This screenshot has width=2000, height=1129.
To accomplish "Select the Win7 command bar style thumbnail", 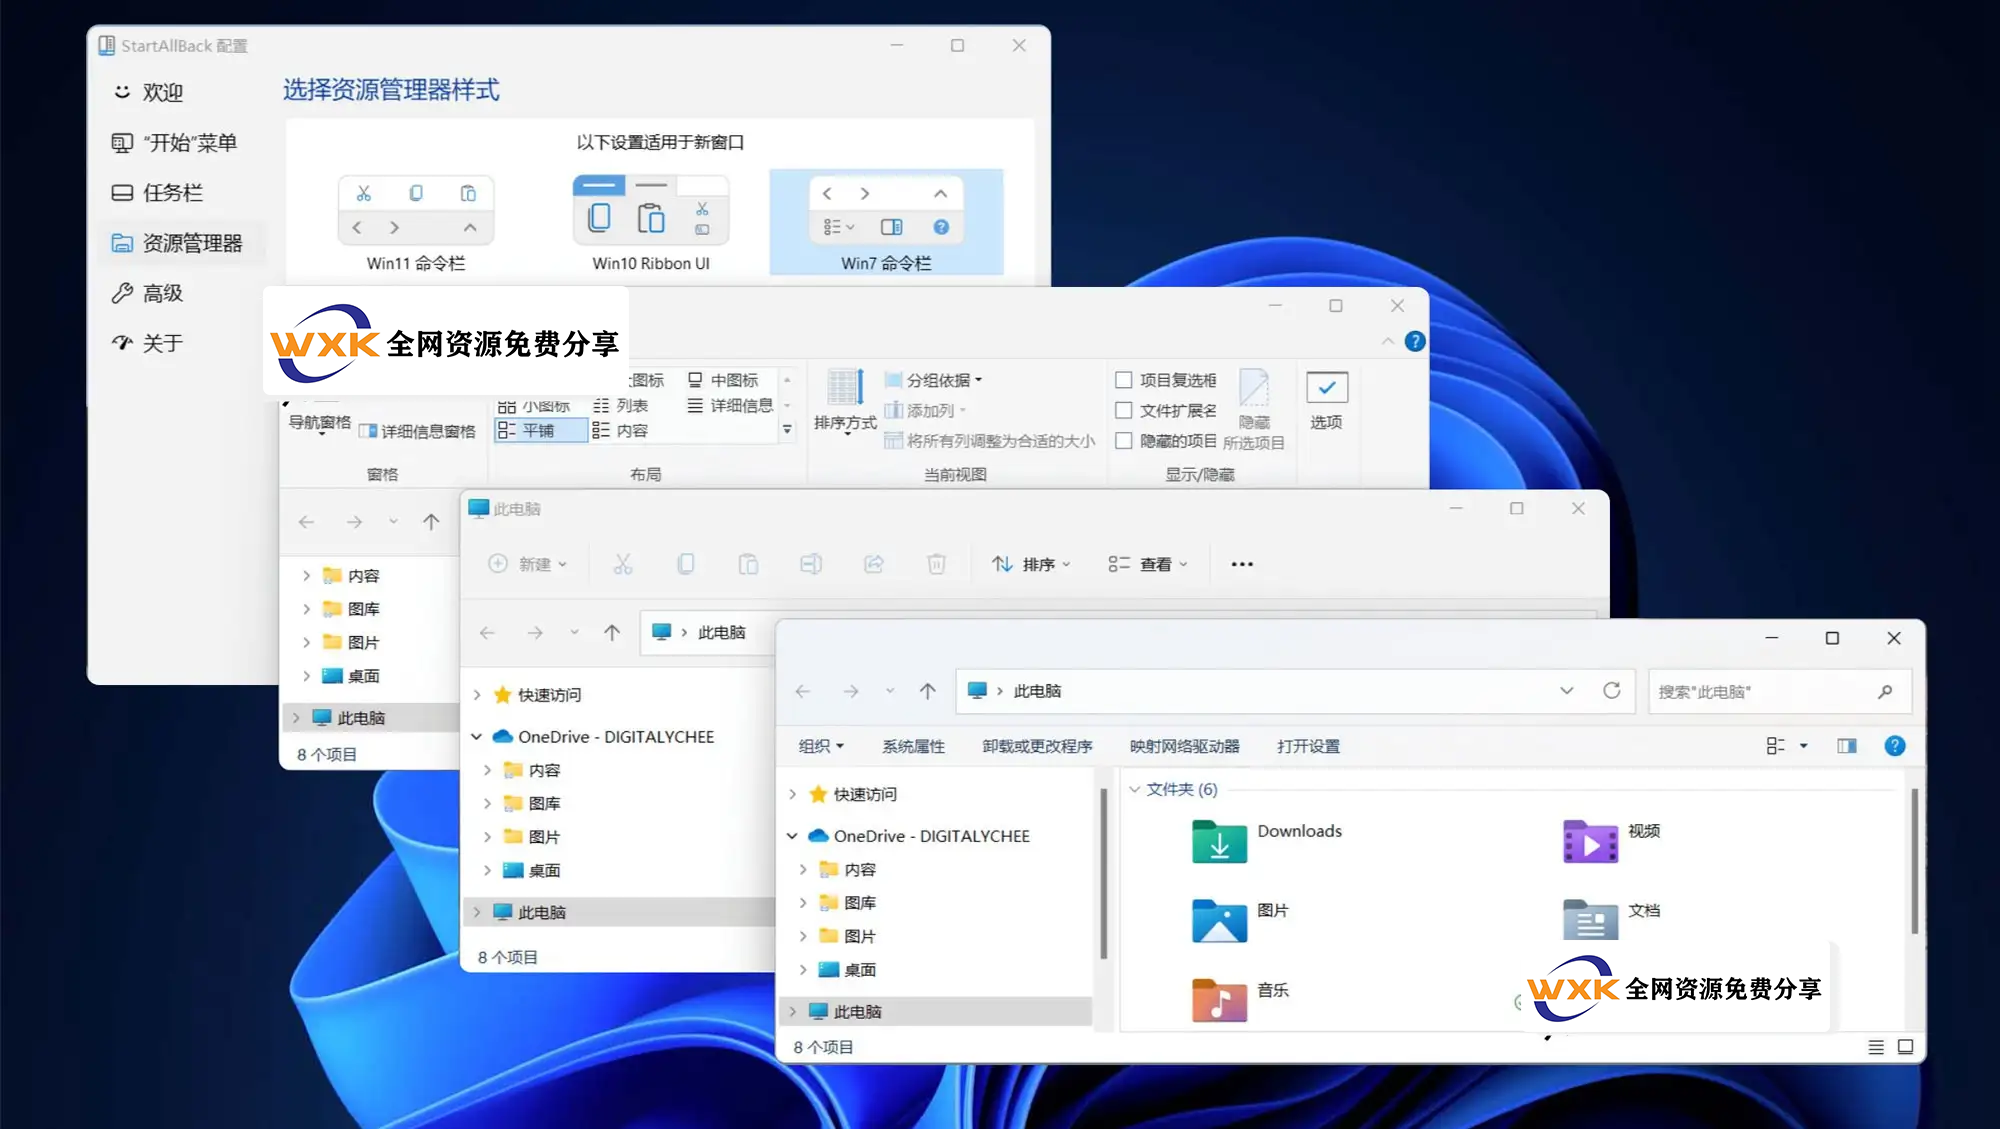I will tap(886, 223).
